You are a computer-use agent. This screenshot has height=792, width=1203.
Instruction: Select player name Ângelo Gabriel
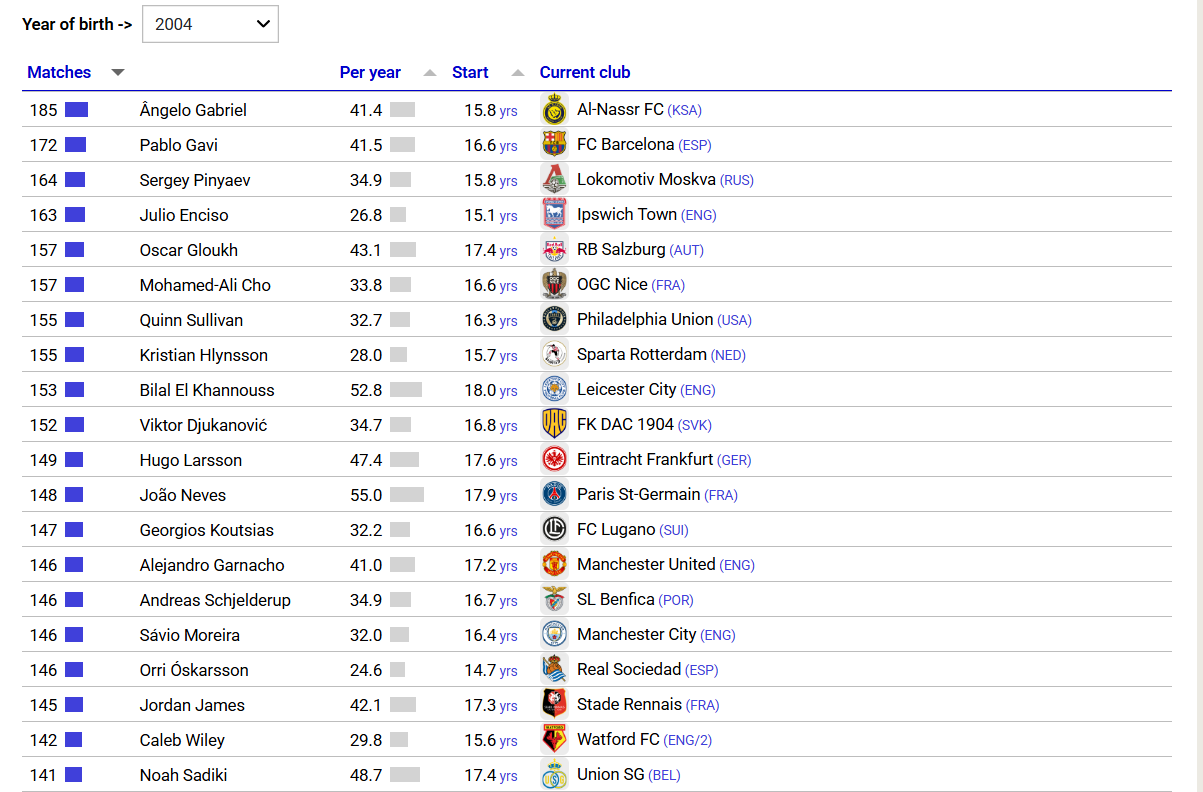tap(193, 110)
